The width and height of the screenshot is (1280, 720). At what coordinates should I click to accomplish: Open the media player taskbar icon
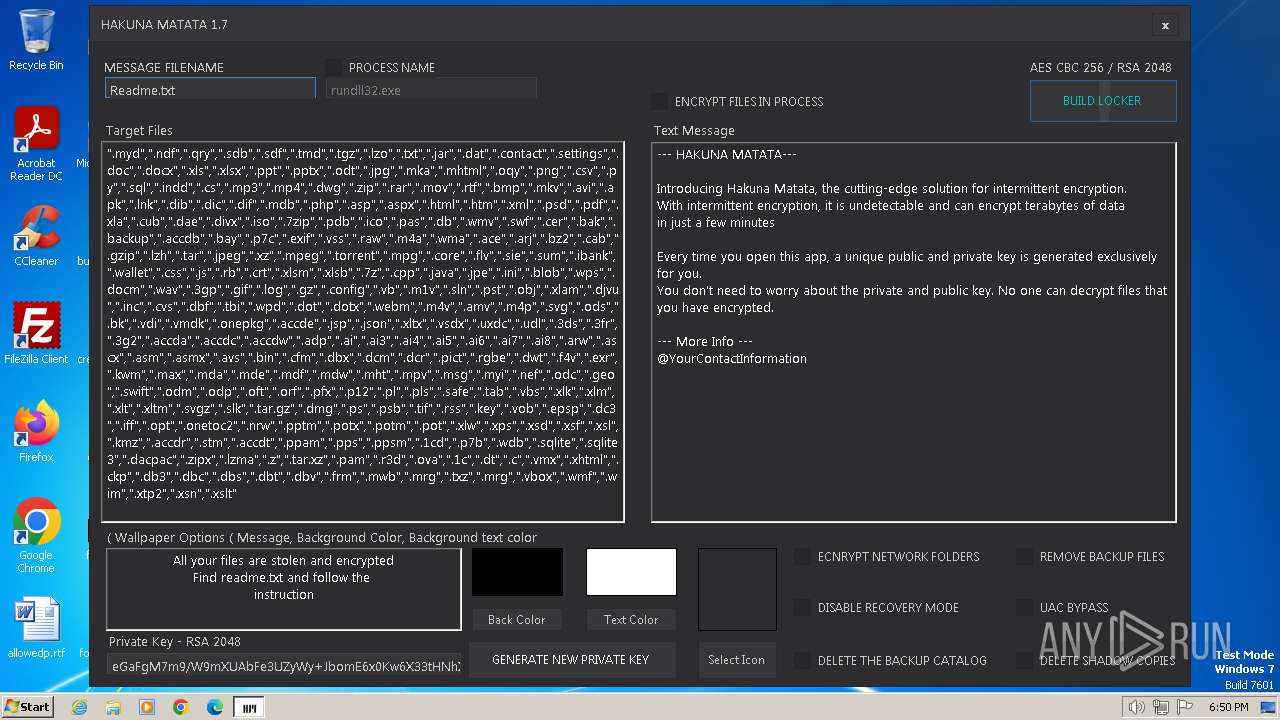click(x=147, y=707)
